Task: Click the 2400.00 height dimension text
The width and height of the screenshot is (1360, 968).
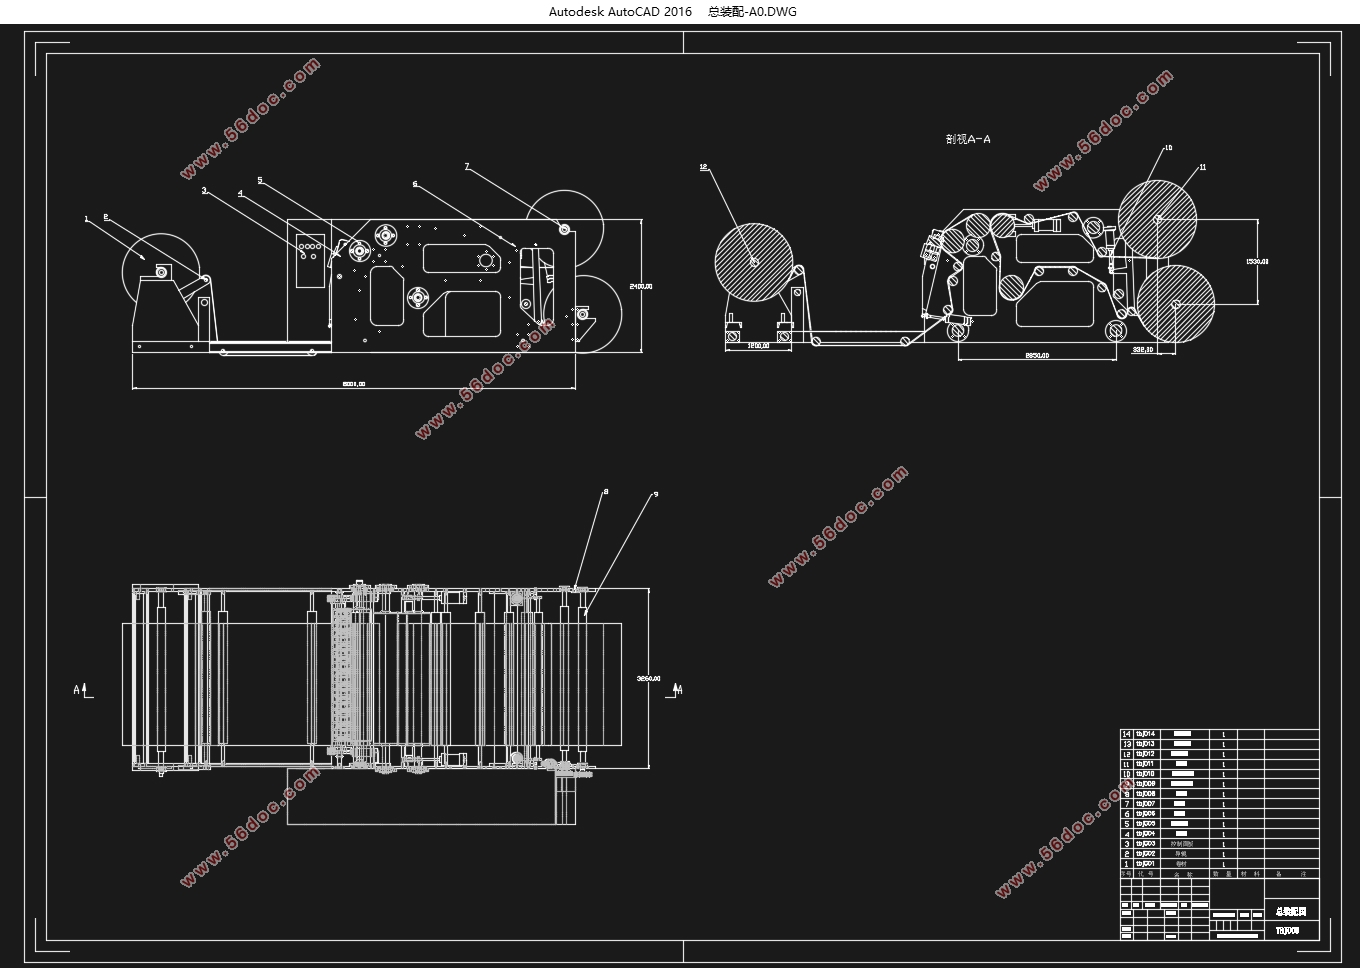Action: pyautogui.click(x=640, y=286)
